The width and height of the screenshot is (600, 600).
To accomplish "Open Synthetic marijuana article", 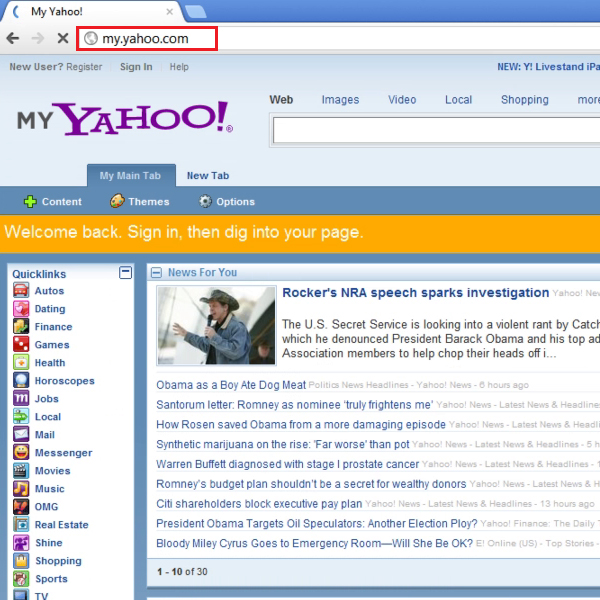I will [282, 444].
